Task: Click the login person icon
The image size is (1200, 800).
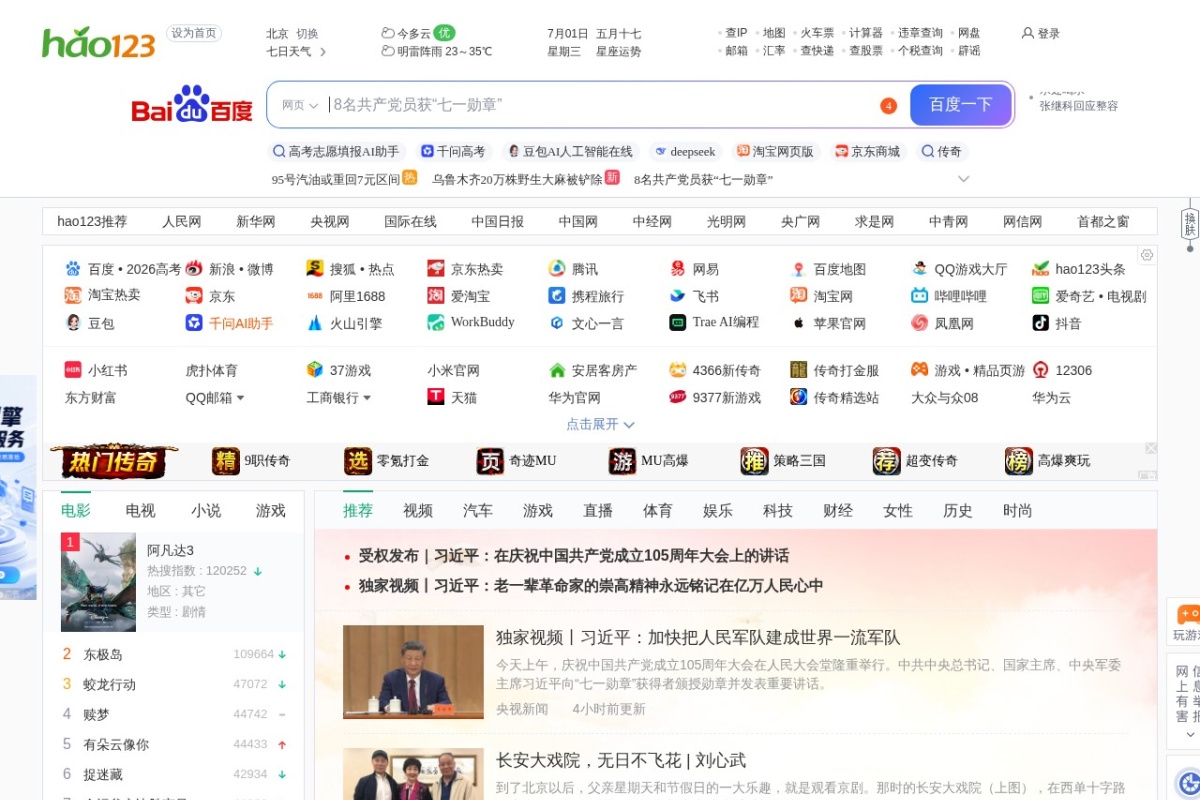Action: tap(1027, 33)
